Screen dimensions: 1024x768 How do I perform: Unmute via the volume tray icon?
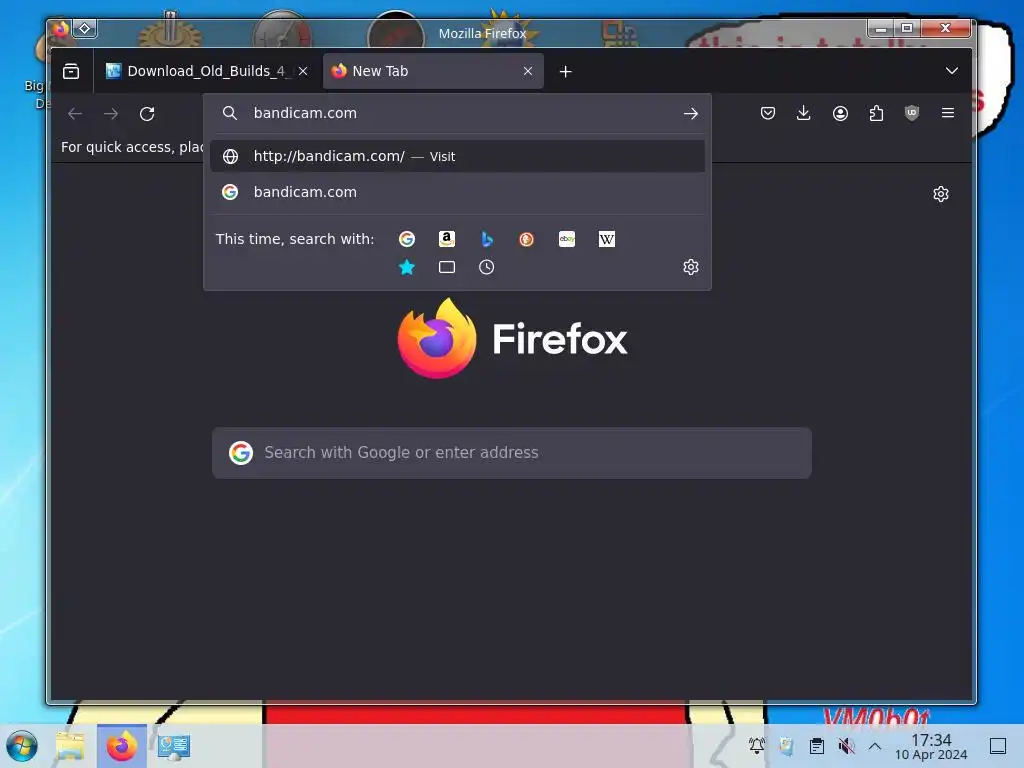(x=846, y=746)
